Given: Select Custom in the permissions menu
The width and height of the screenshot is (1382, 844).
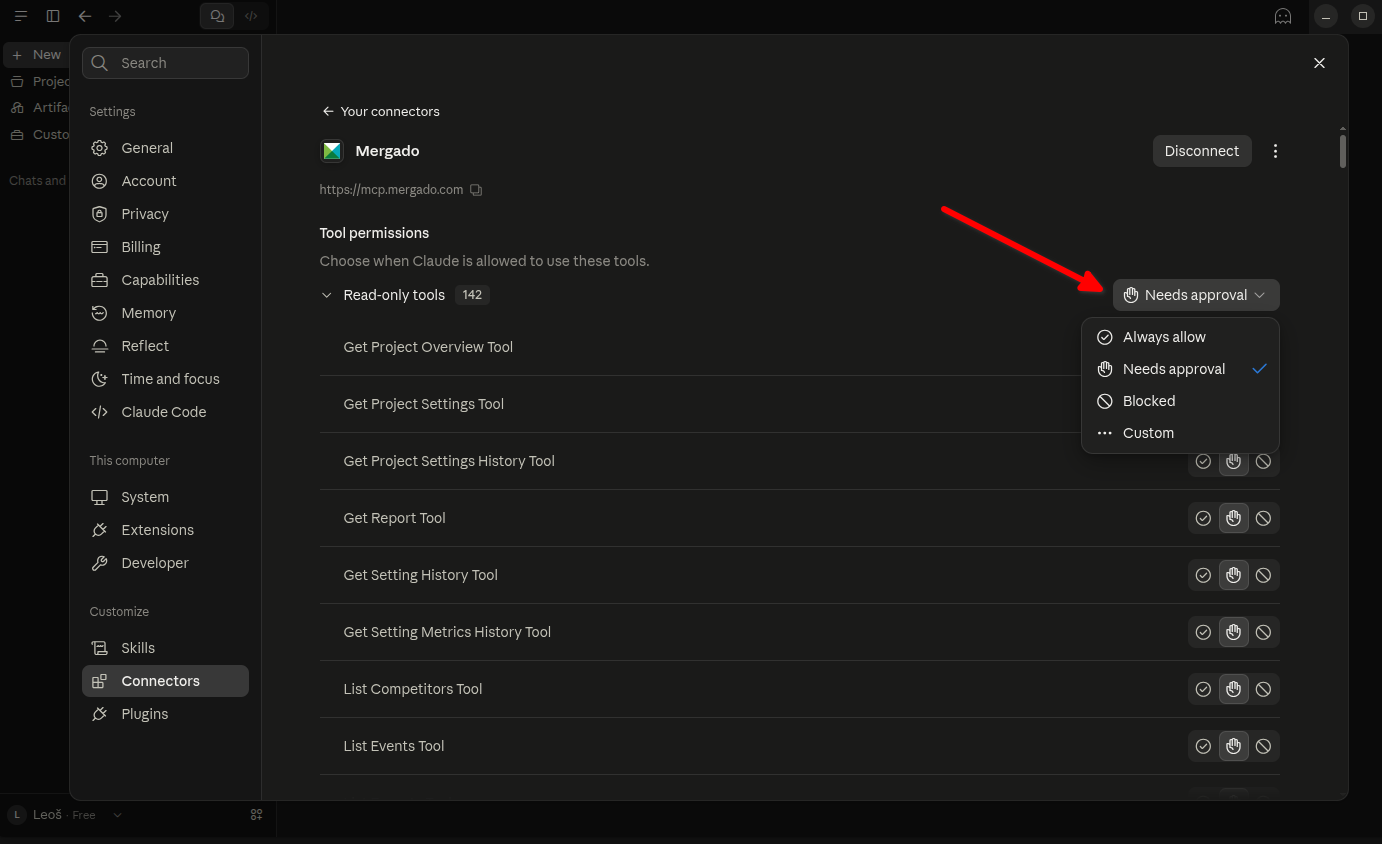Looking at the screenshot, I should coord(1180,433).
